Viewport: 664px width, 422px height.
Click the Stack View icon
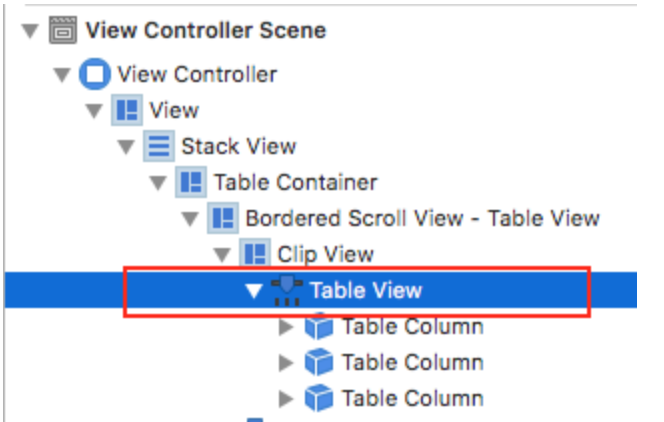pos(158,146)
